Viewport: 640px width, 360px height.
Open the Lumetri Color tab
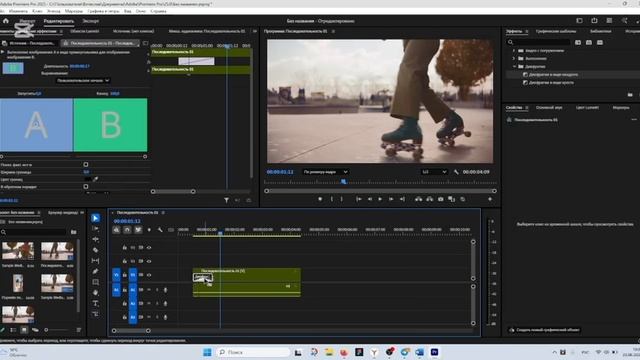587,108
